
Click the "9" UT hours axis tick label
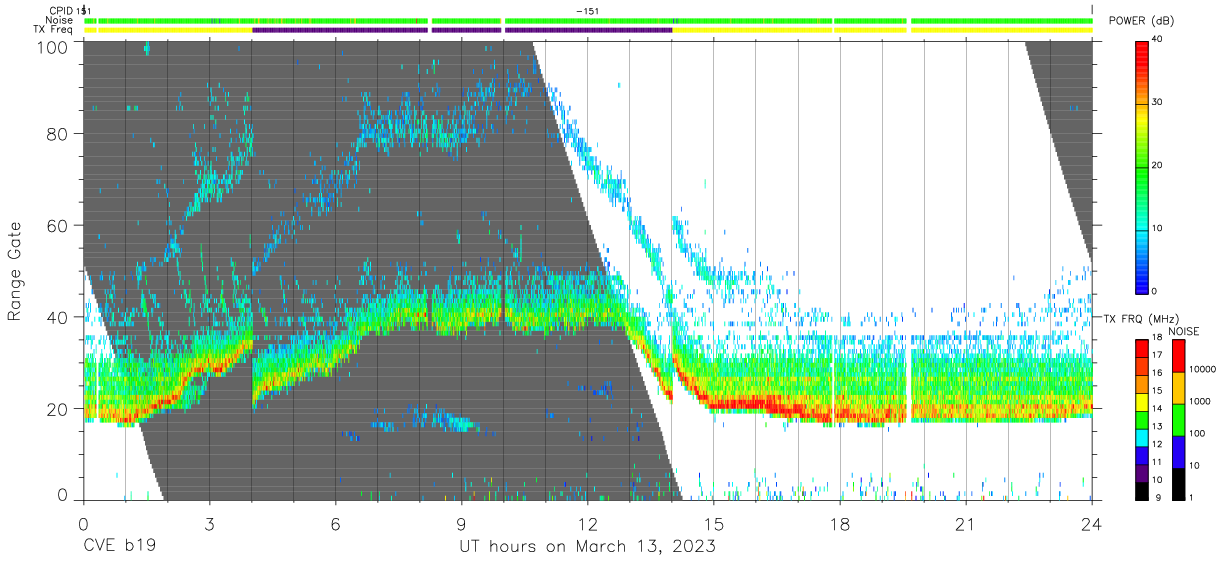point(461,523)
